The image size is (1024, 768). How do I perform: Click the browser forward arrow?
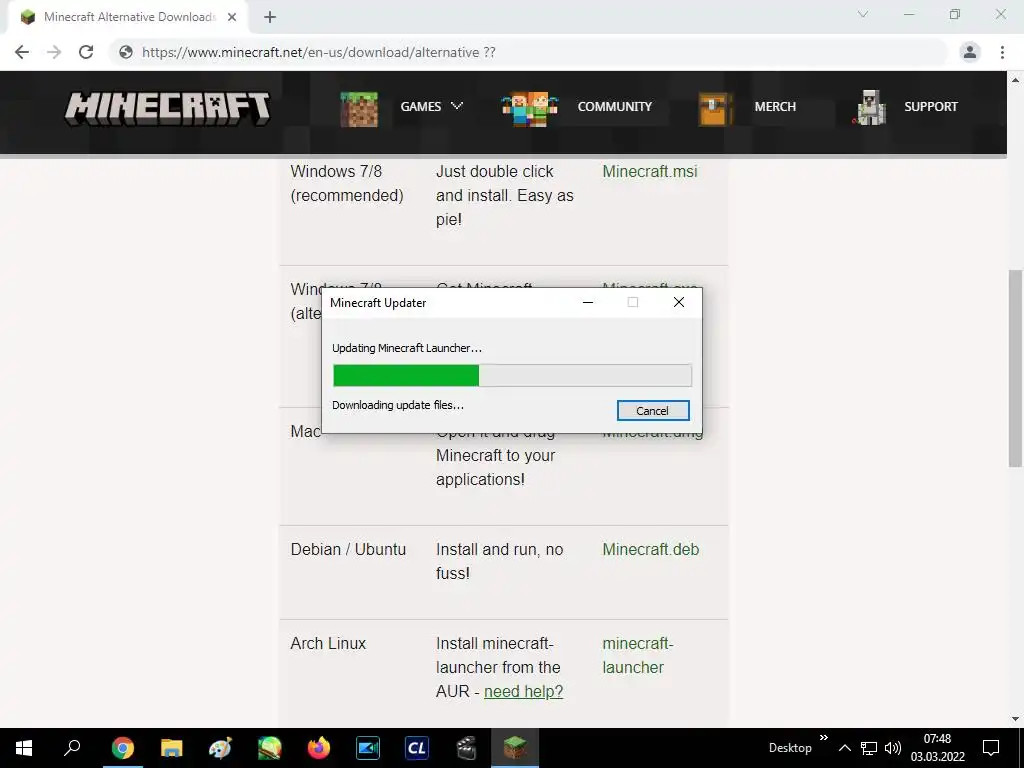54,52
